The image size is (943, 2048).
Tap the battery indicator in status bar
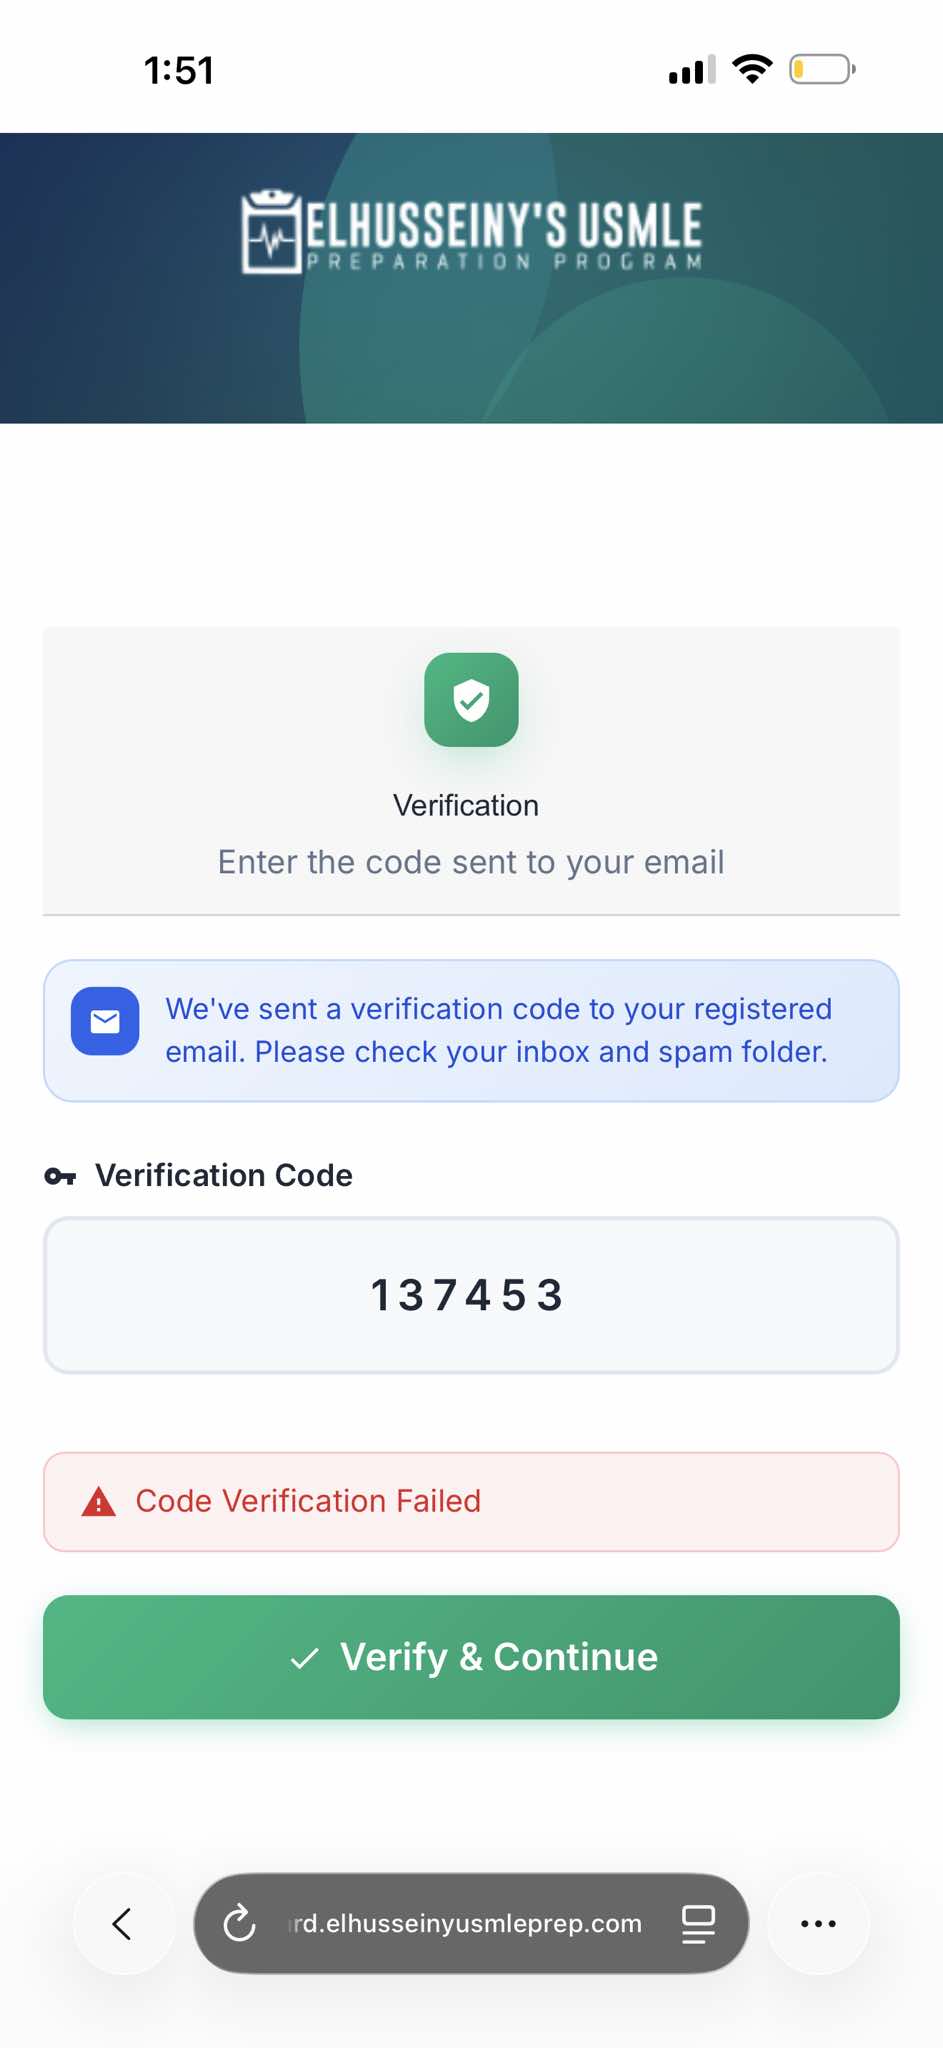(822, 70)
